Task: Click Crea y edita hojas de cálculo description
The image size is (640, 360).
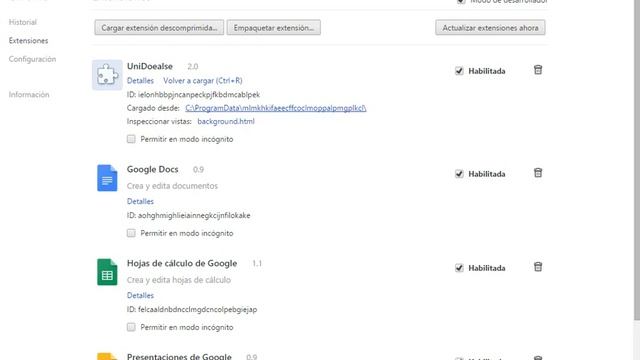Action: 179,280
